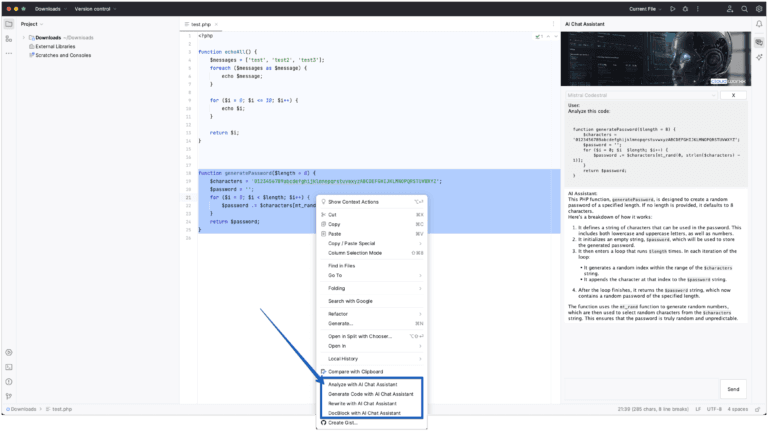Screen dimensions: 768x431
Task: Click the inspections widget checkmark indicator
Action: [539, 37]
